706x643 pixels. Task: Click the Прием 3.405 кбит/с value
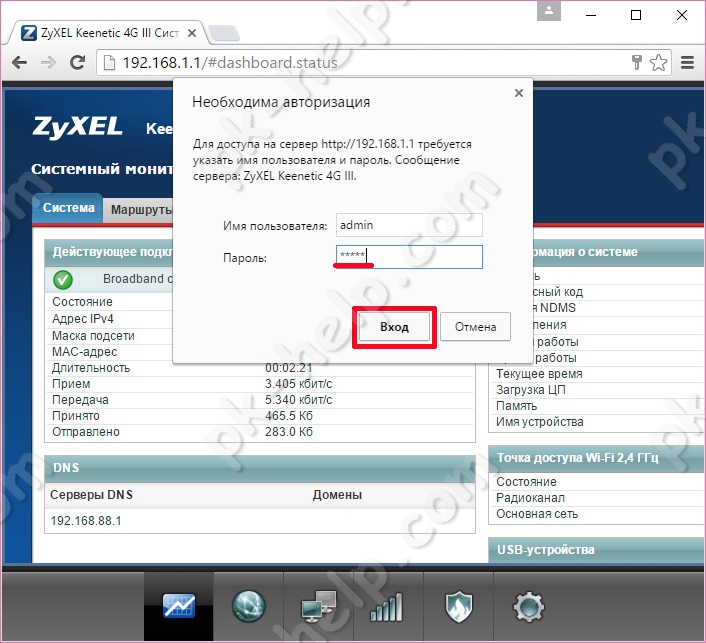point(299,384)
